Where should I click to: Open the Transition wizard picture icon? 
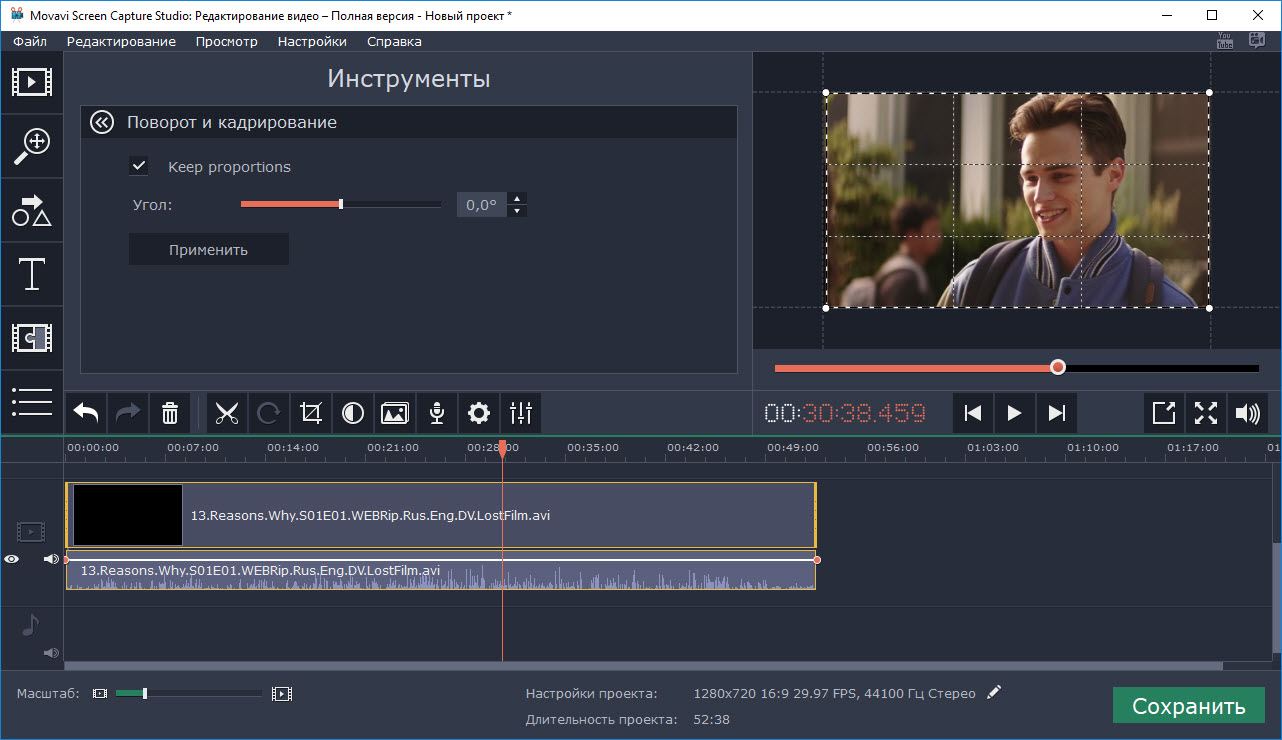click(x=395, y=413)
